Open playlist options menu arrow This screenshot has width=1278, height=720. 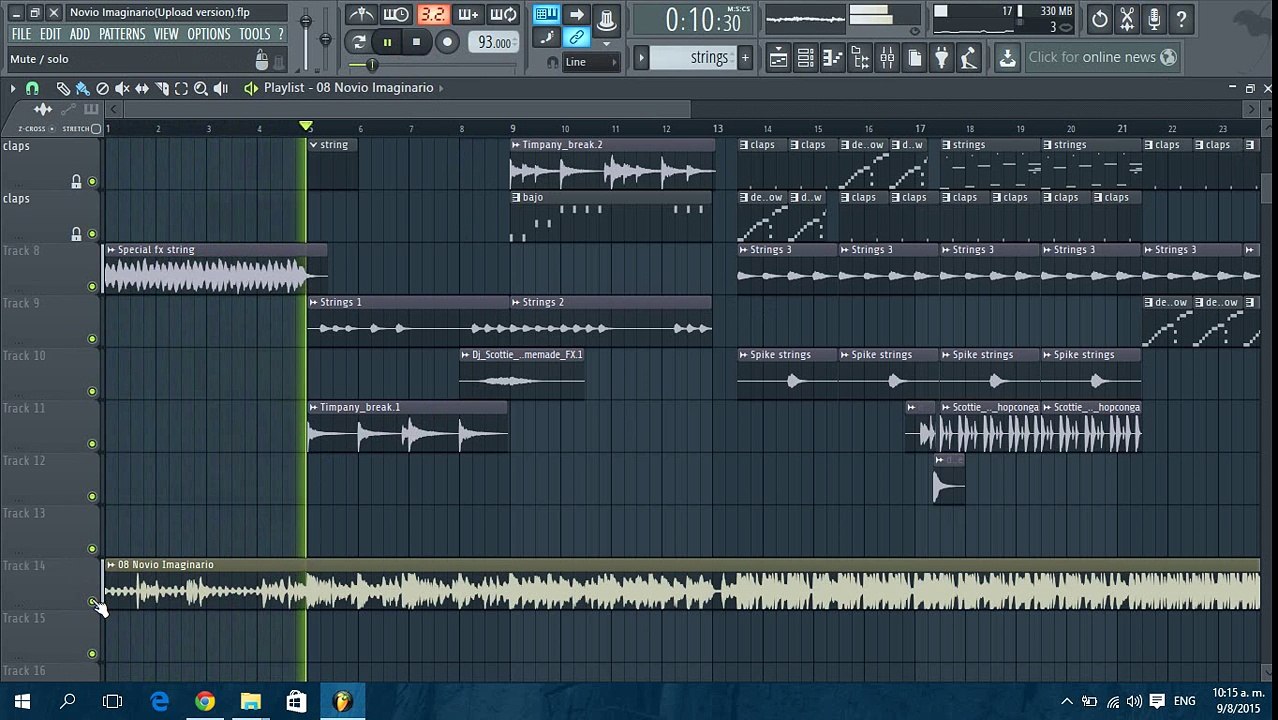pos(13,88)
